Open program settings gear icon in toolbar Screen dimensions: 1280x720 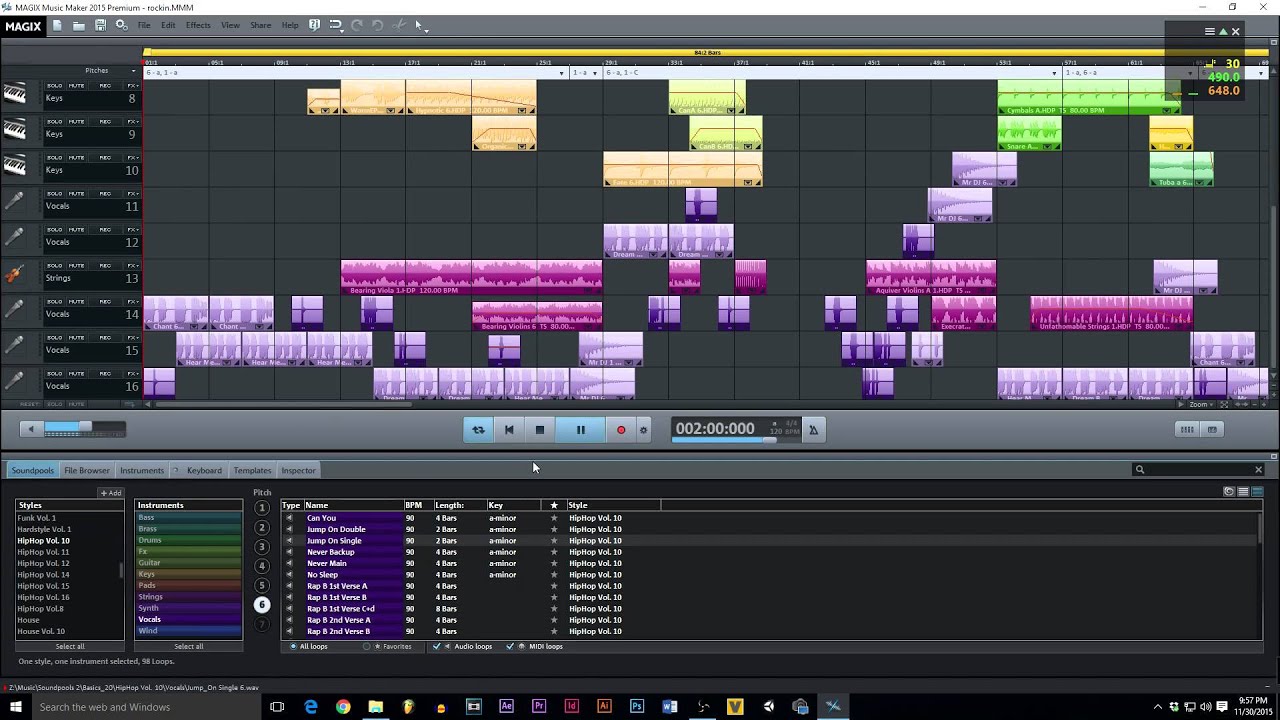tap(121, 25)
